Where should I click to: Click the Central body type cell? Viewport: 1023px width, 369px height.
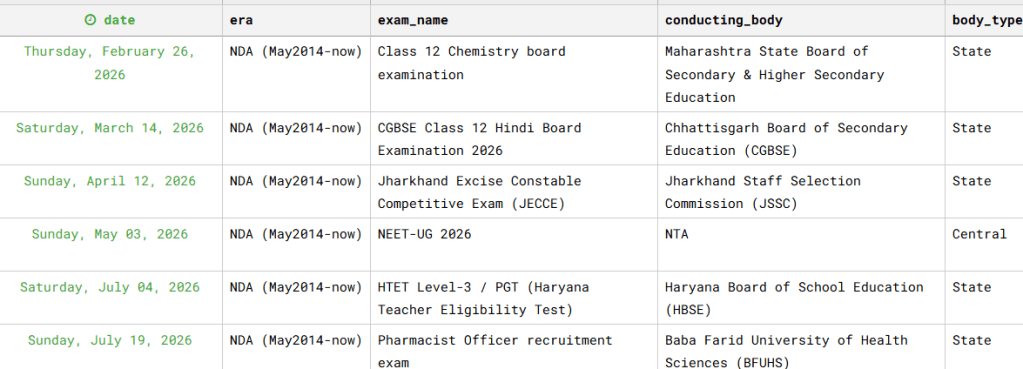[984, 244]
